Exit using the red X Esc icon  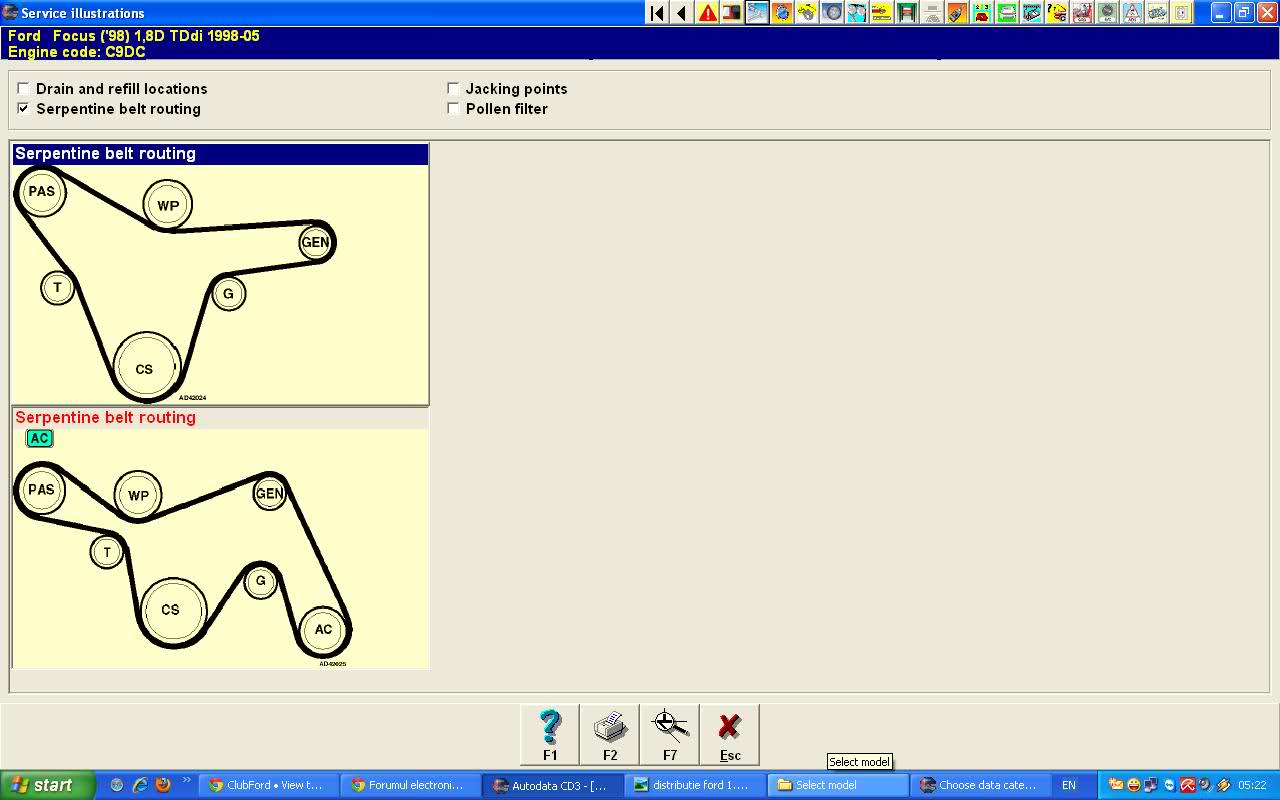tap(730, 734)
